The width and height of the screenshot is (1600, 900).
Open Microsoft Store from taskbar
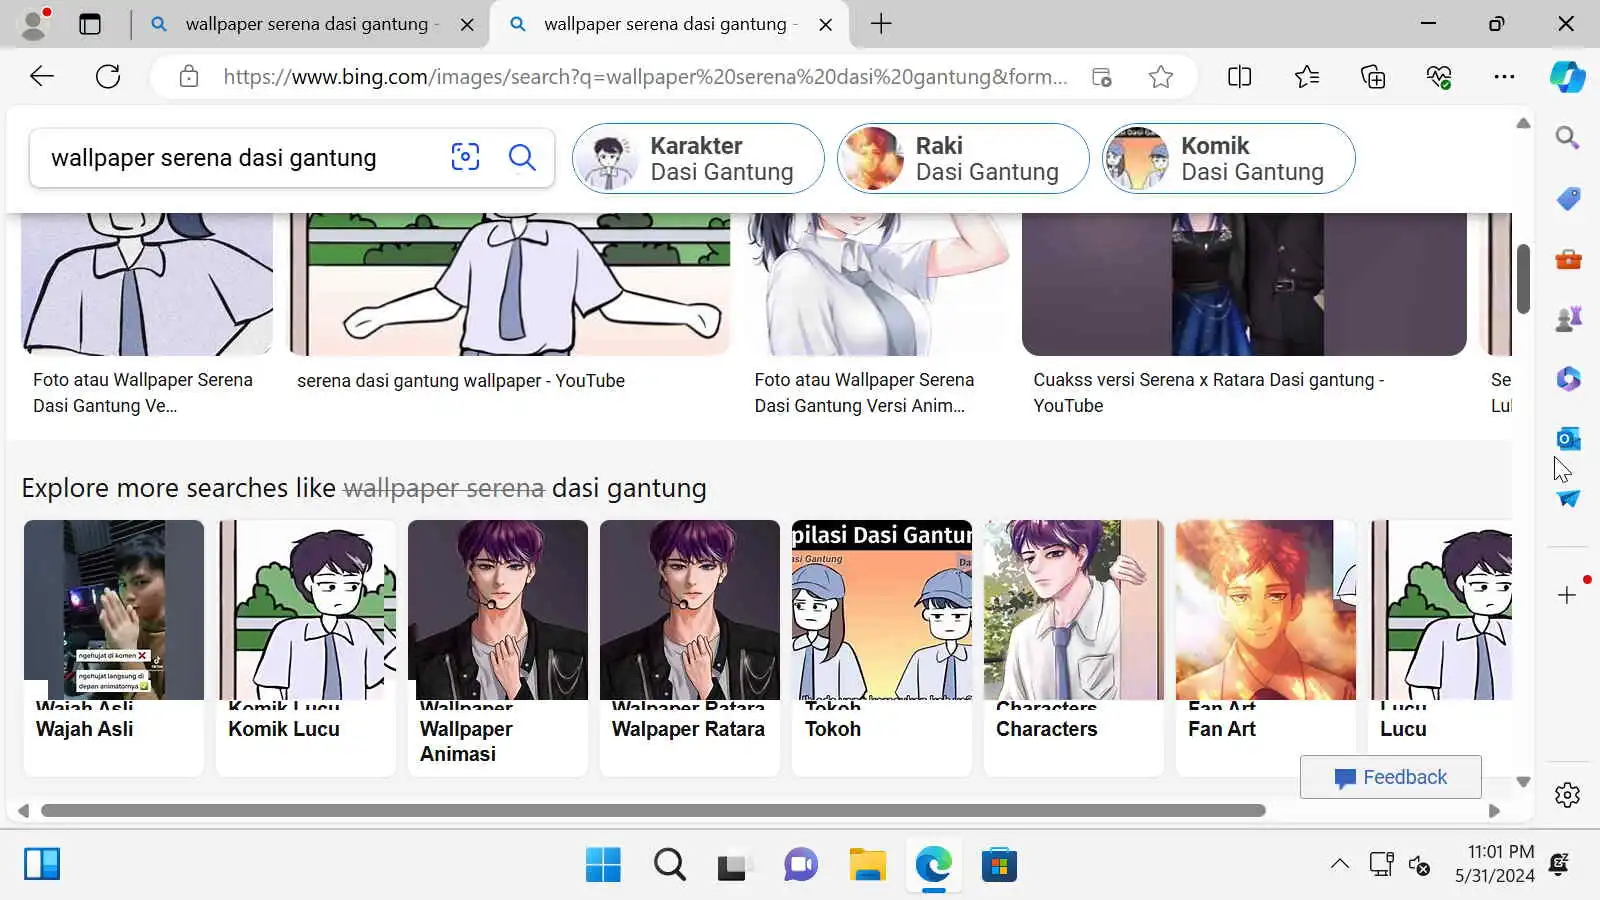tap(999, 865)
